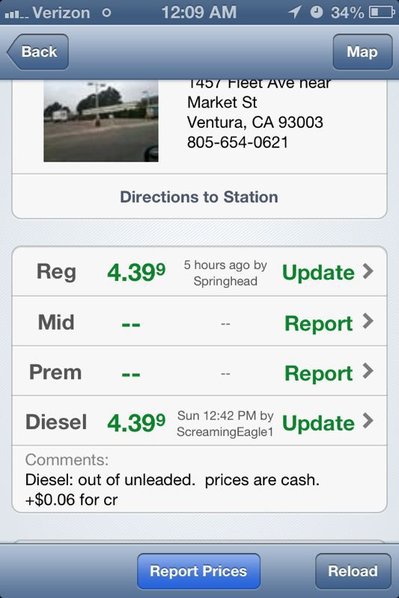Screen dimensions: 399x598
Task: Tap the clock alarm status icon
Action: 316,12
